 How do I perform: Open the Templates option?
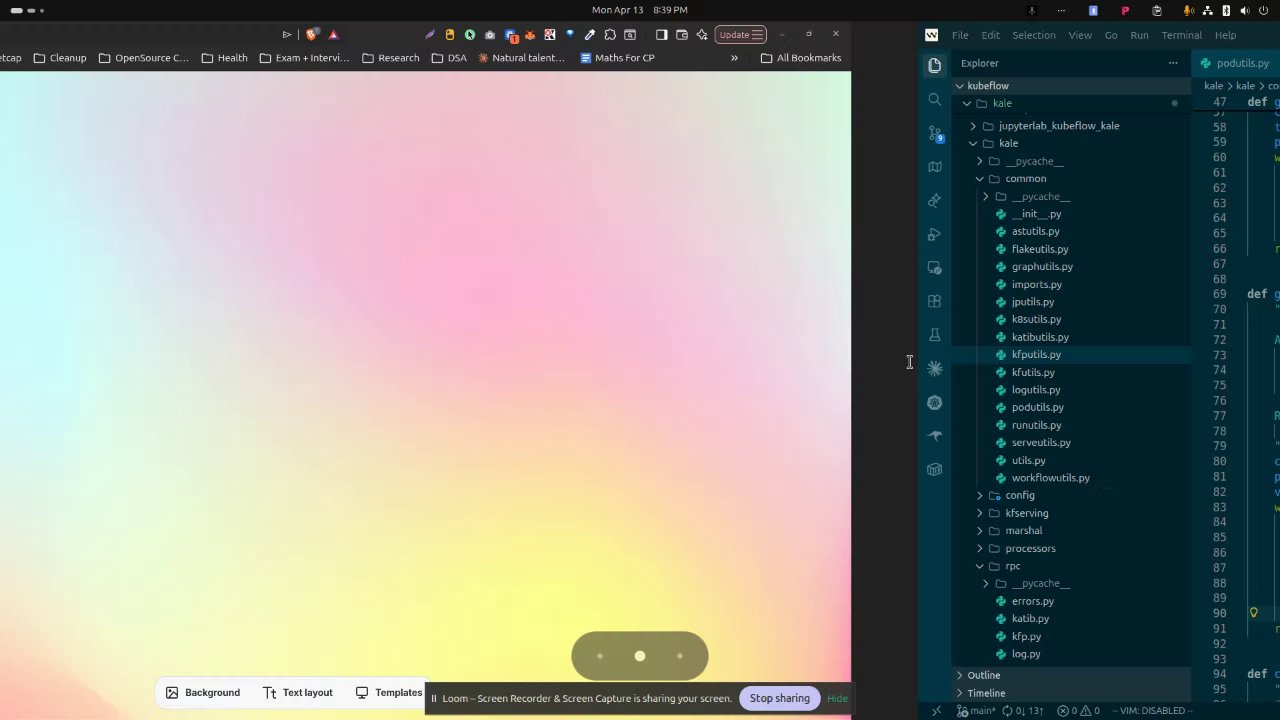click(x=389, y=692)
